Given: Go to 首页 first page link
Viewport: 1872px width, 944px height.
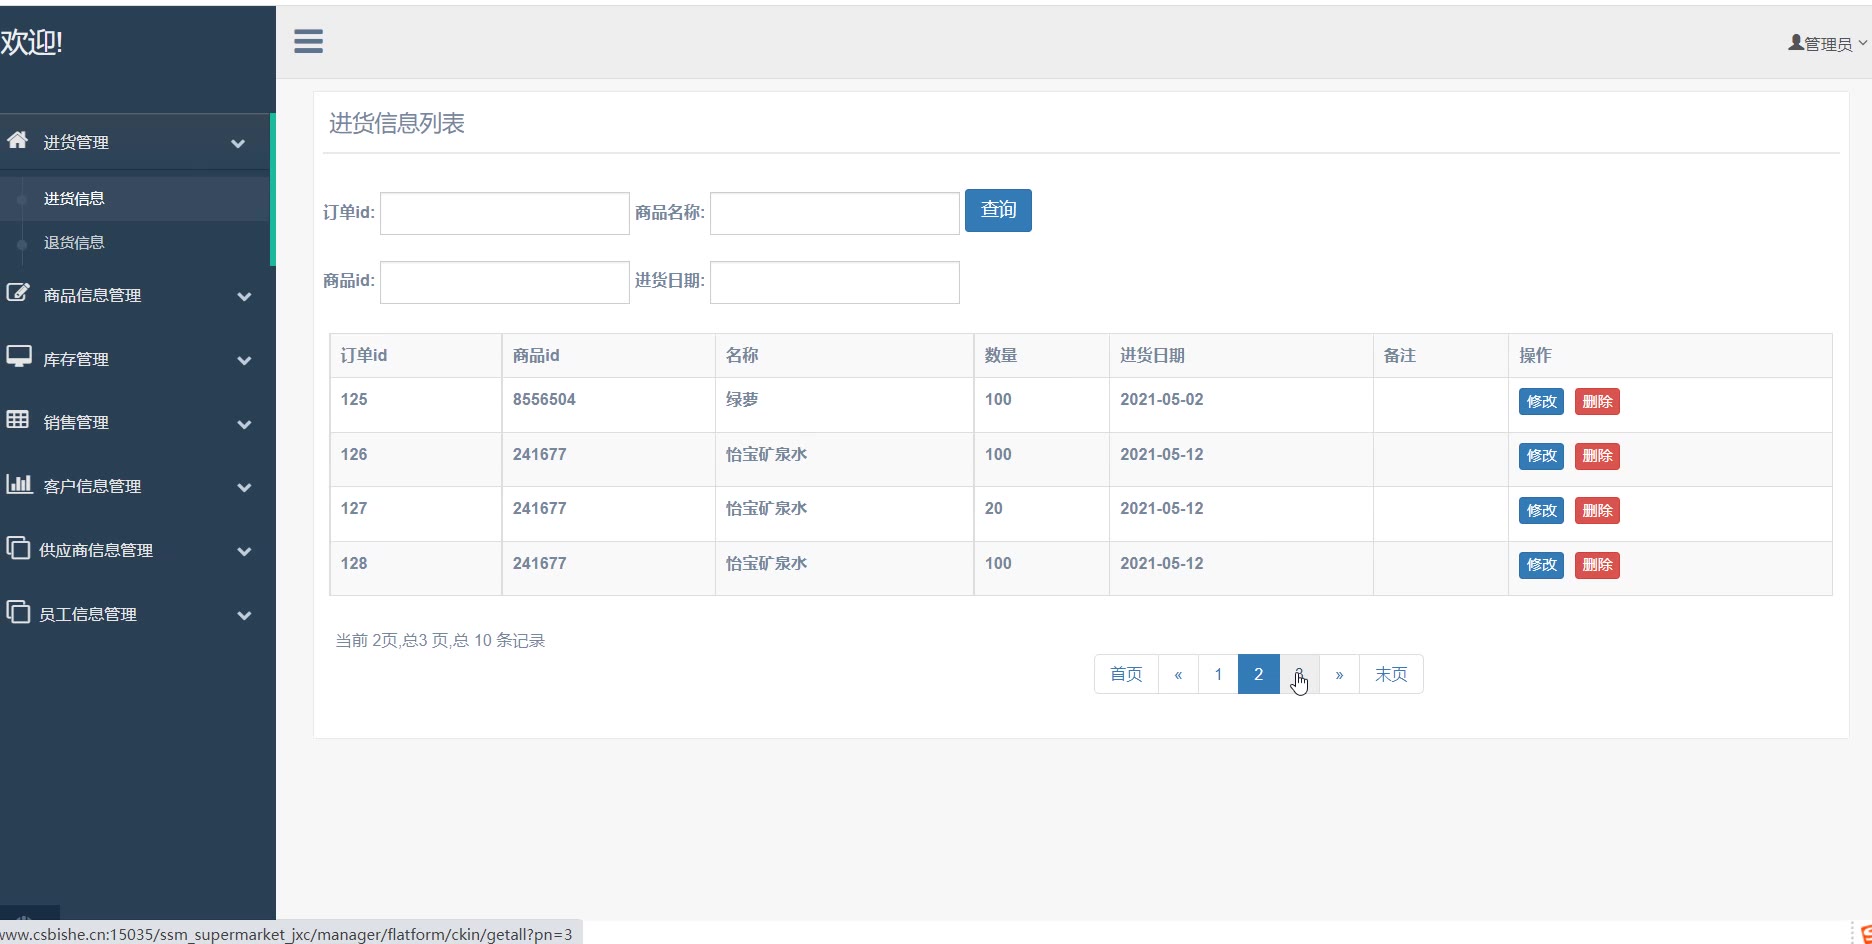Looking at the screenshot, I should pyautogui.click(x=1126, y=674).
